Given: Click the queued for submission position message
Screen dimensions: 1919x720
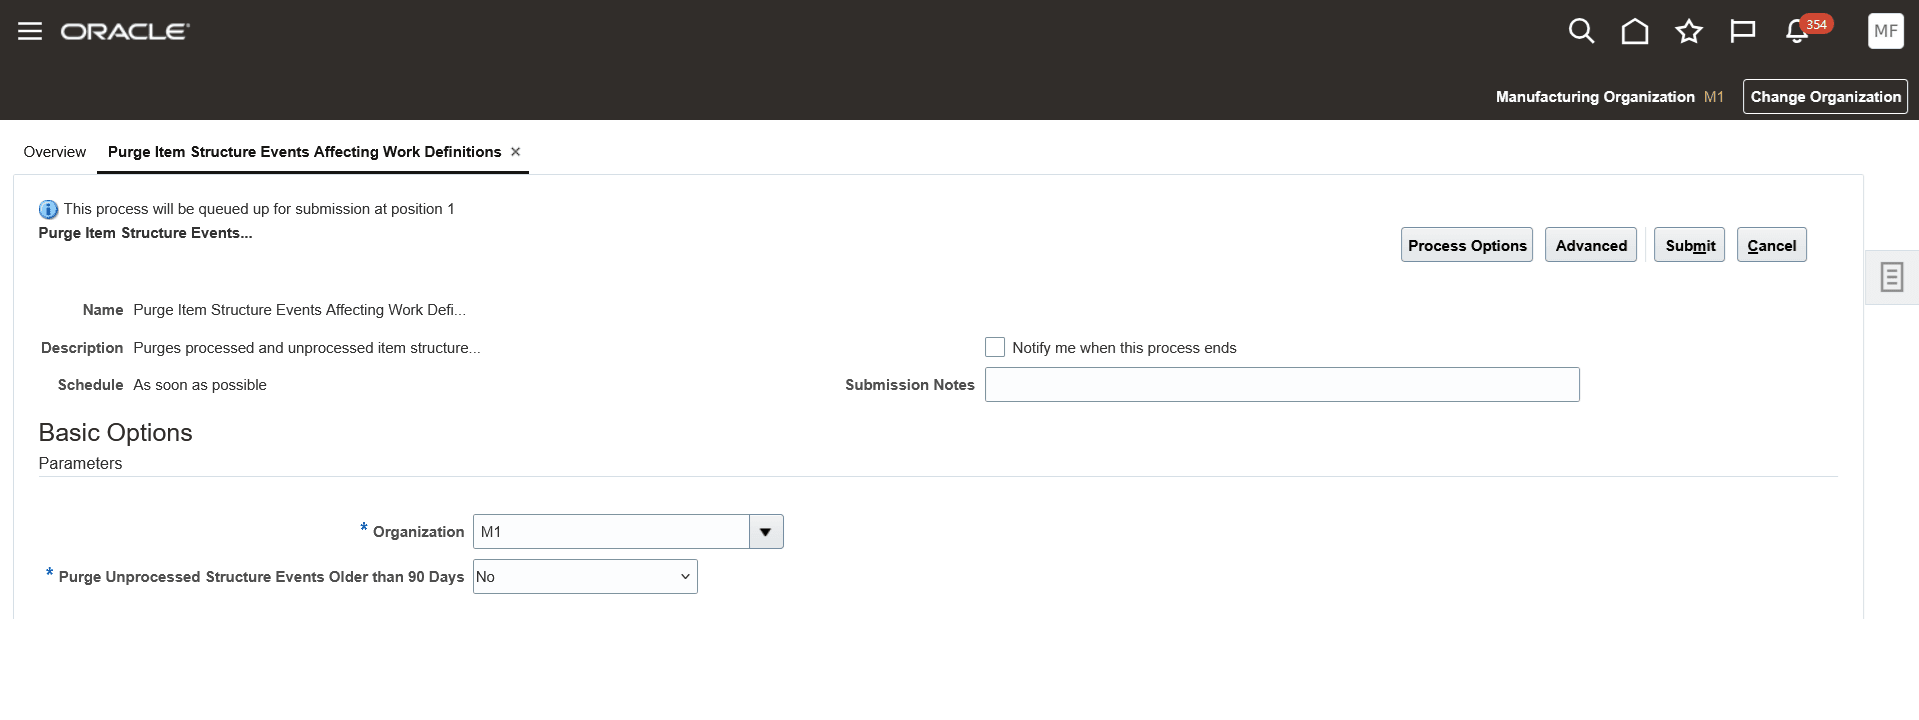Looking at the screenshot, I should (x=259, y=209).
